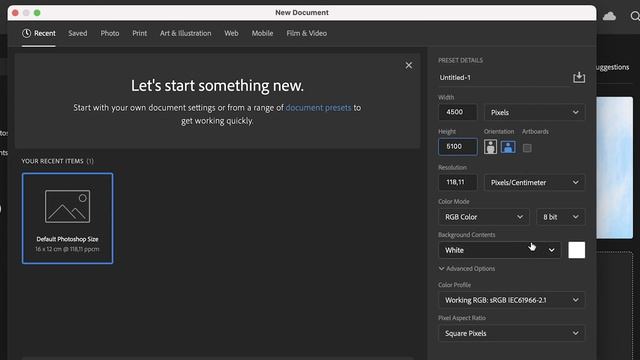Collapse the Advanced Options section
The height and width of the screenshot is (360, 640).
467,269
